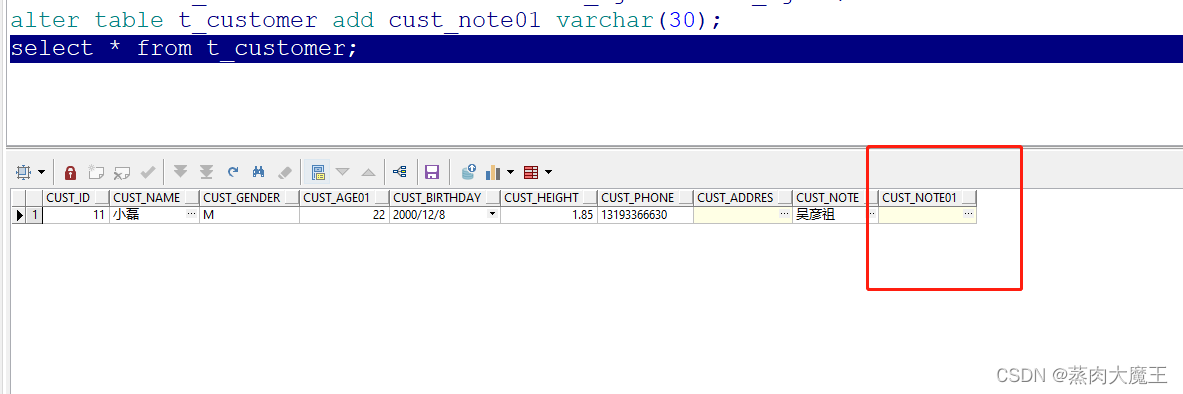Image resolution: width=1183 pixels, height=394 pixels.
Task: Open the select-mode dropdown arrow
Action: [41, 172]
